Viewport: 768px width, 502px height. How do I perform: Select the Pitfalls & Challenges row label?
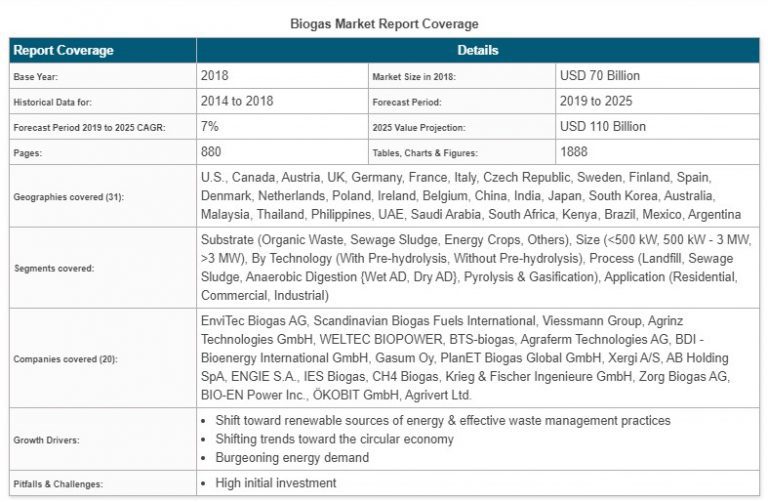pyautogui.click(x=59, y=484)
